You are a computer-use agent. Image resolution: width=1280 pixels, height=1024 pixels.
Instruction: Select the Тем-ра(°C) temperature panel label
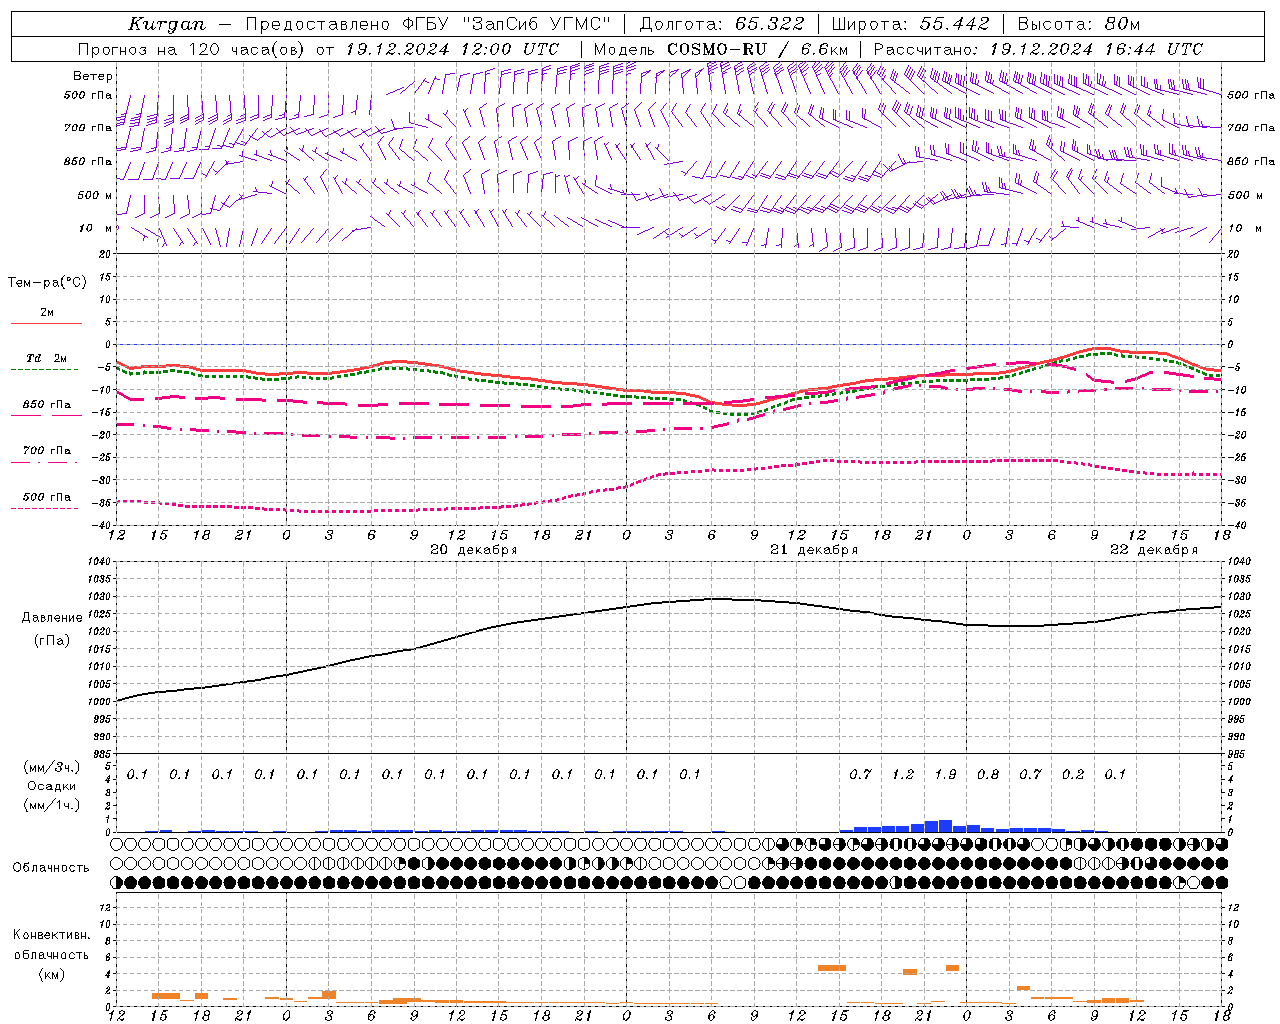coord(47,283)
